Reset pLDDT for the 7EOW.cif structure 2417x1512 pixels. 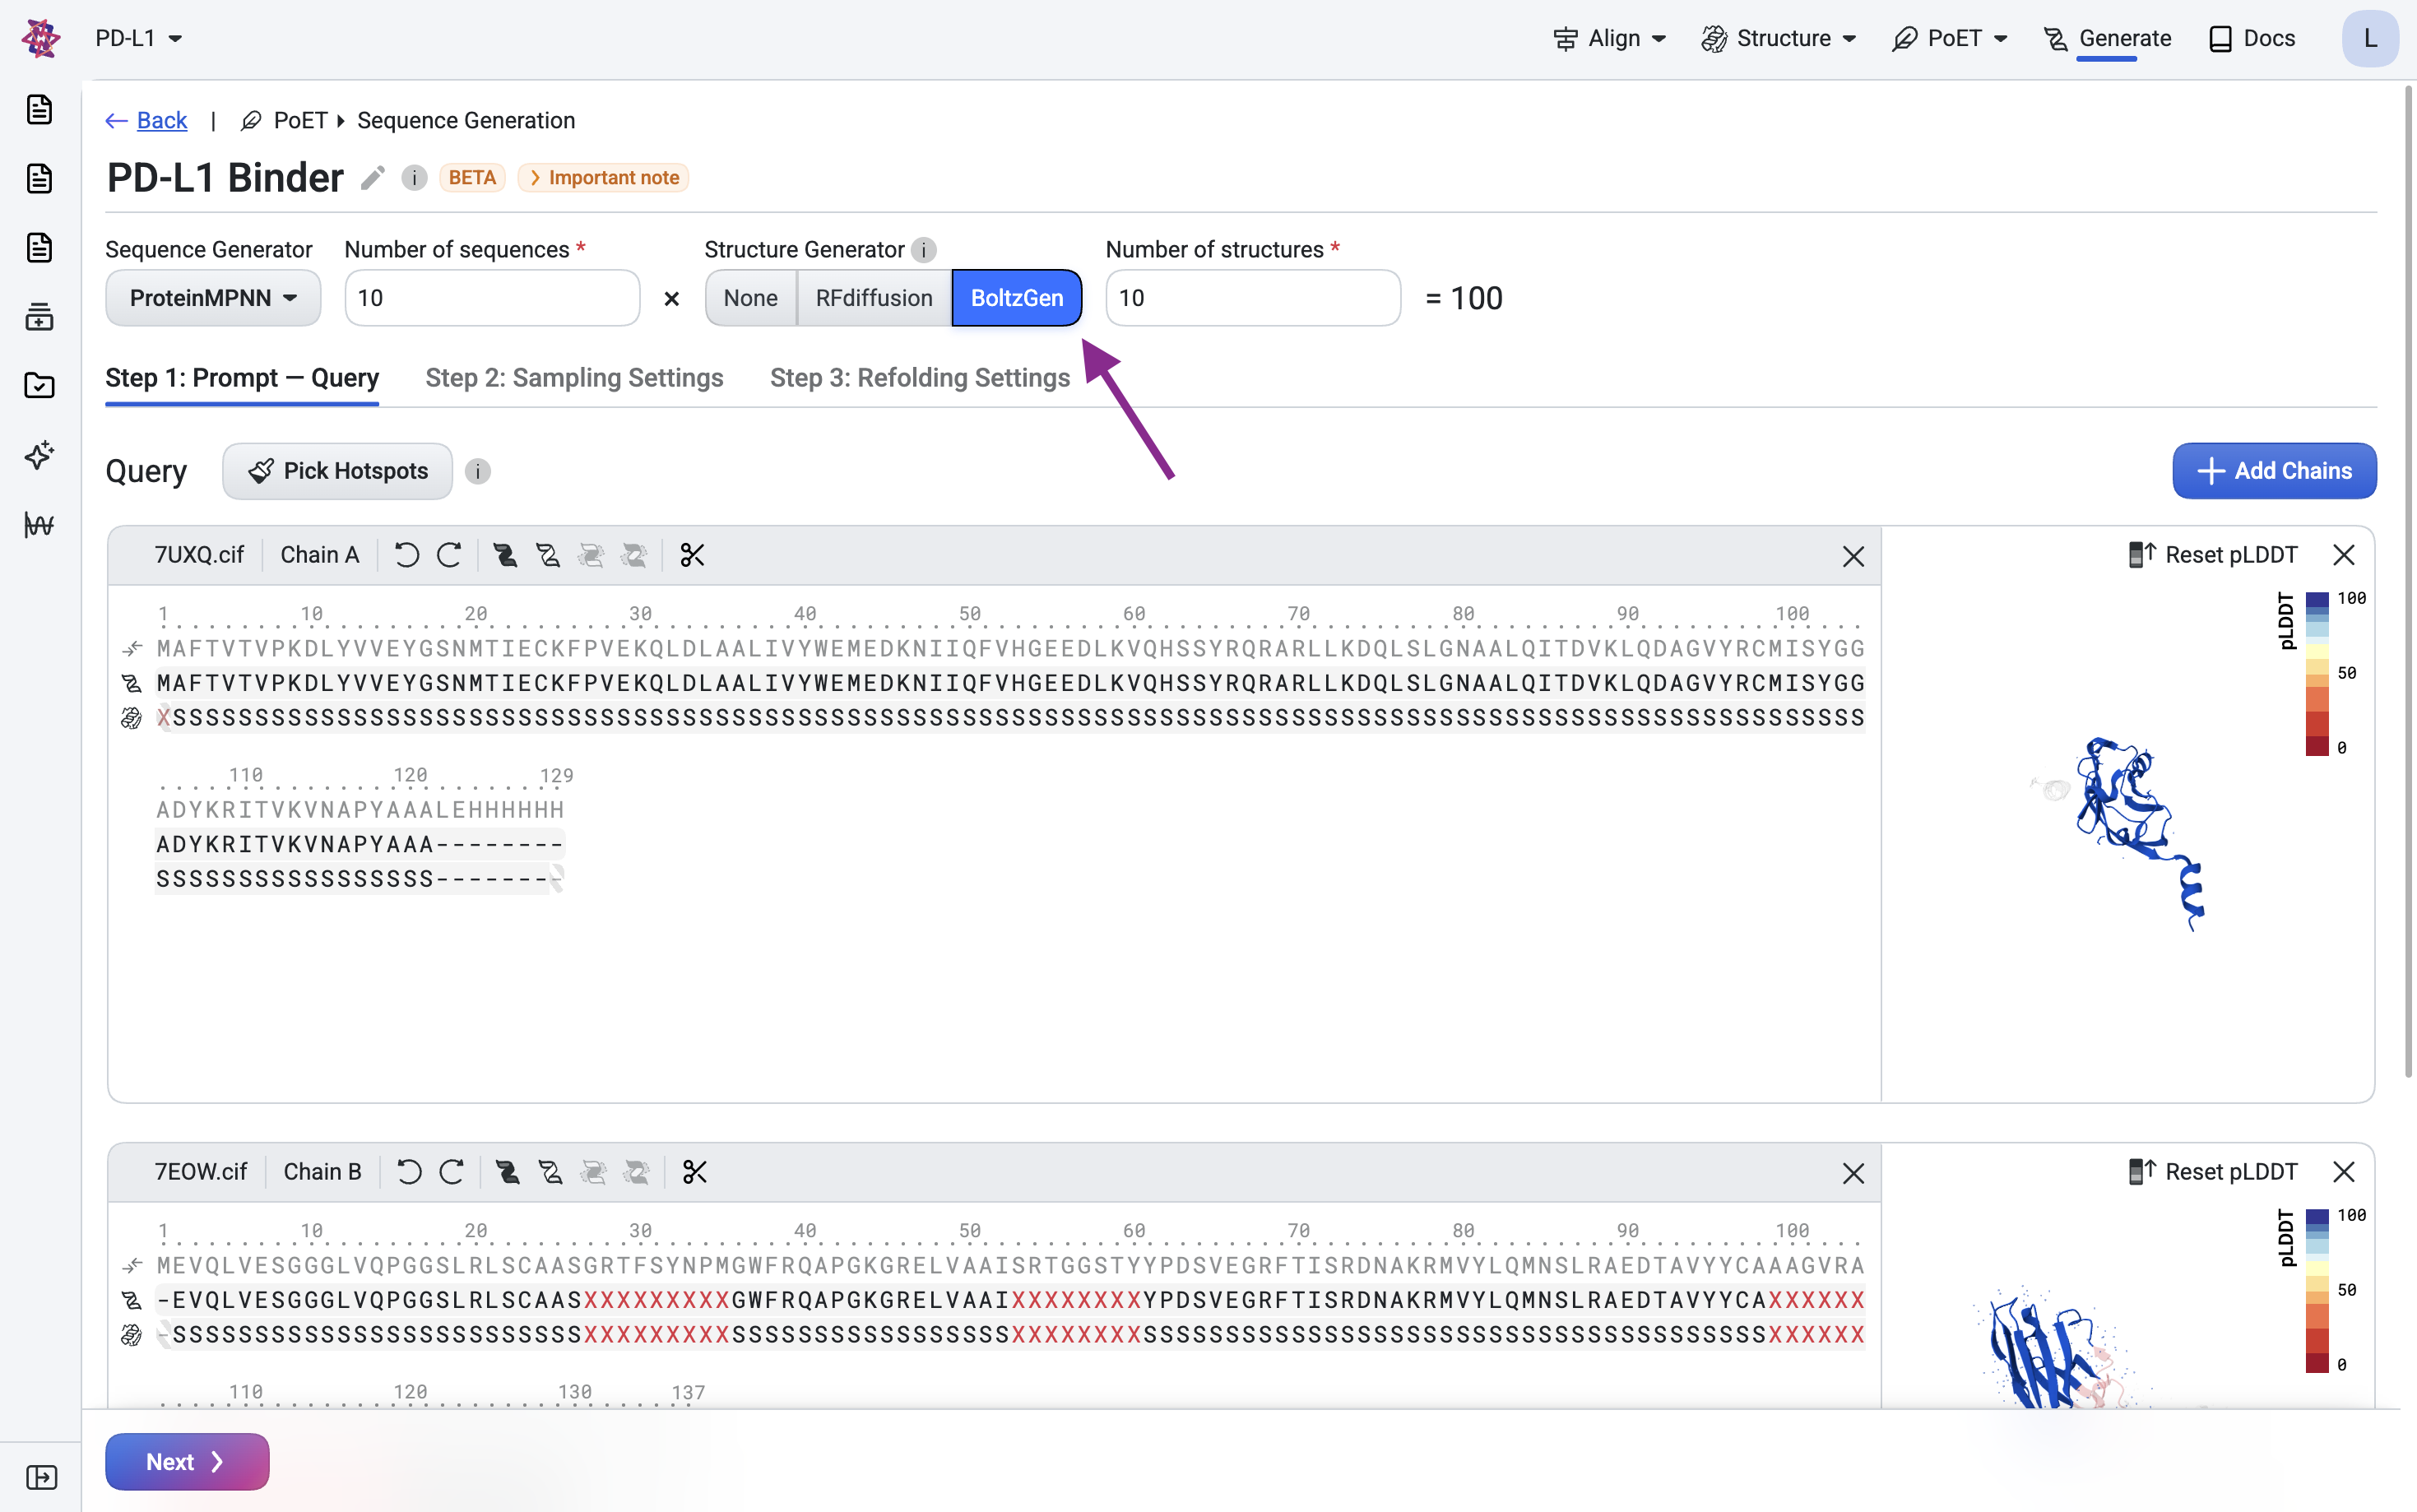click(x=2212, y=1172)
